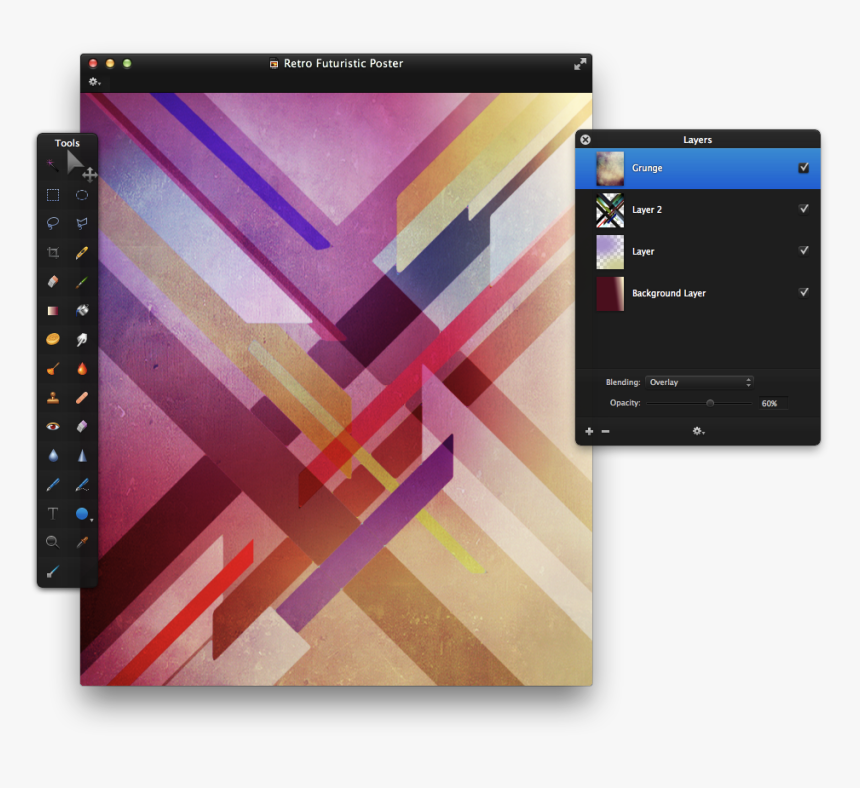The height and width of the screenshot is (788, 860).
Task: Select the Paint Bucket tool
Action: click(x=82, y=311)
